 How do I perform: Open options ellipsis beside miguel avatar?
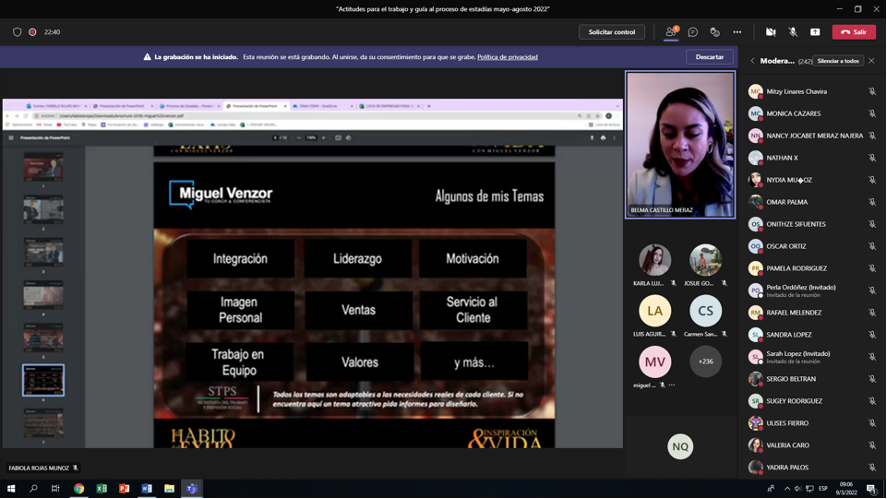[672, 385]
